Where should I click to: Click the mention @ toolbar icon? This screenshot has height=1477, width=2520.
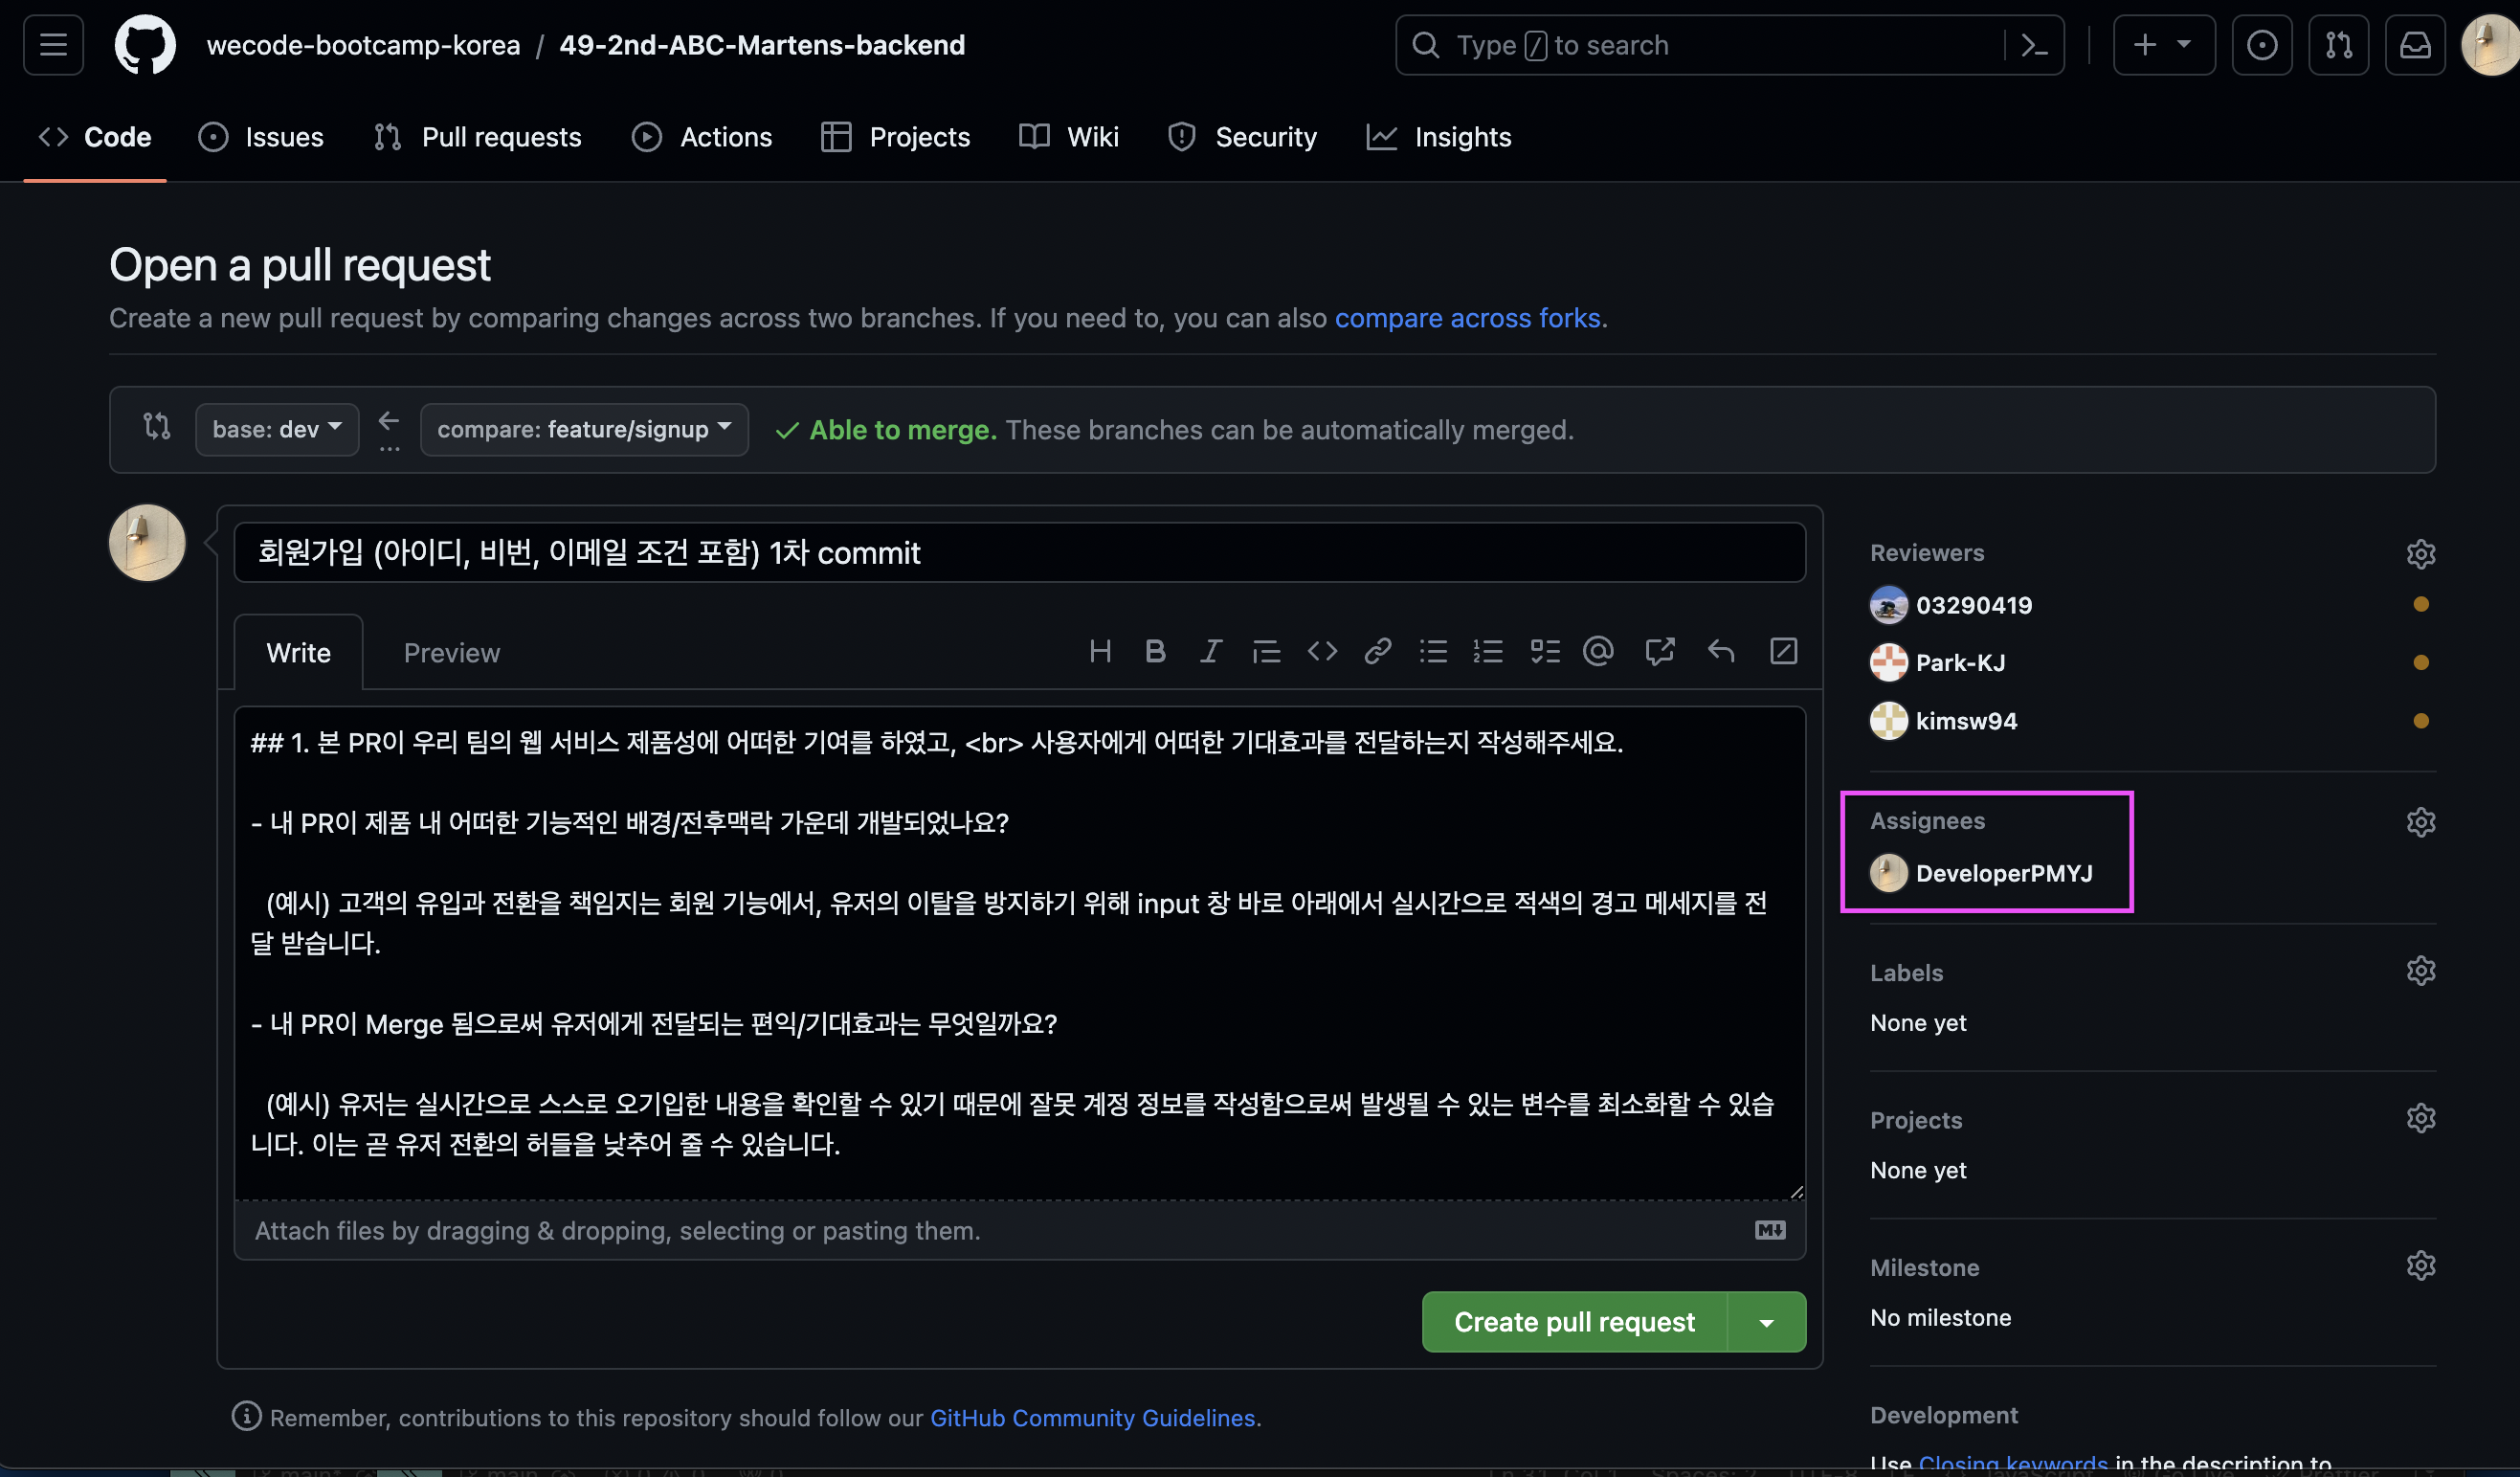1598,652
